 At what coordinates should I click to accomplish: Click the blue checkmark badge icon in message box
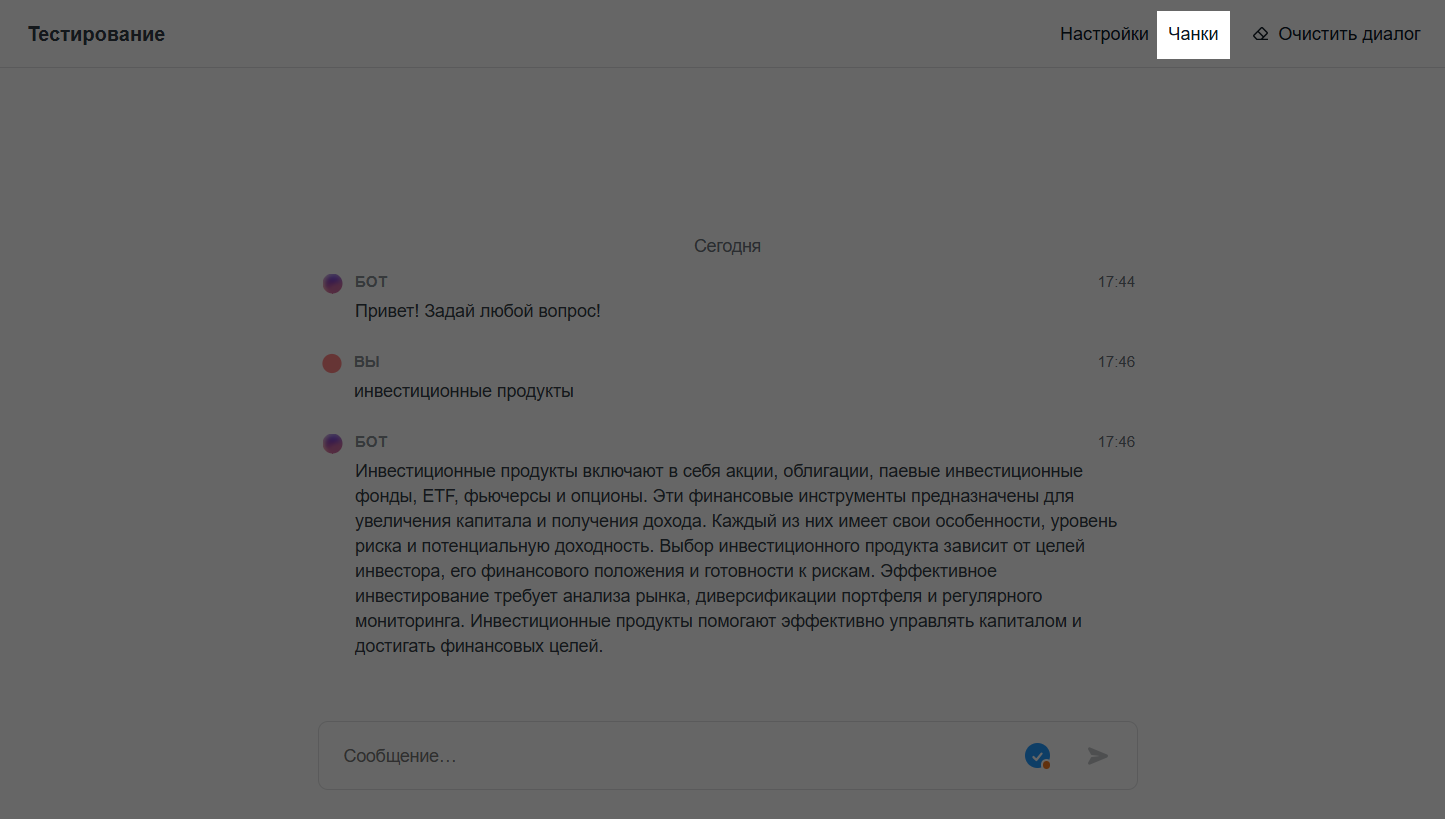click(x=1038, y=756)
